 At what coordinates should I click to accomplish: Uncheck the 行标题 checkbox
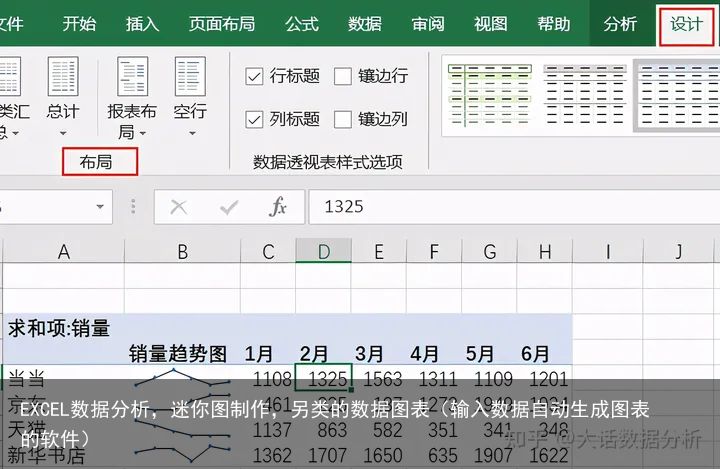tap(254, 76)
